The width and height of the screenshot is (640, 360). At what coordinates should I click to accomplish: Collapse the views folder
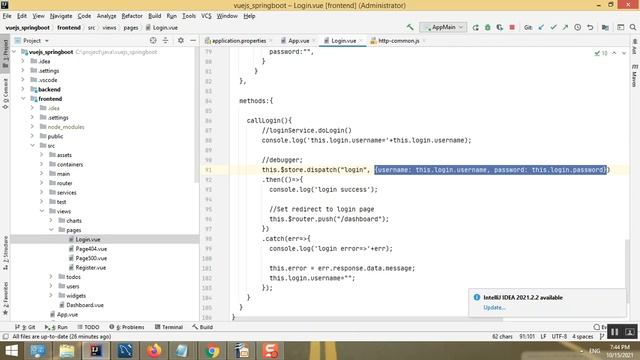pyautogui.click(x=42, y=211)
